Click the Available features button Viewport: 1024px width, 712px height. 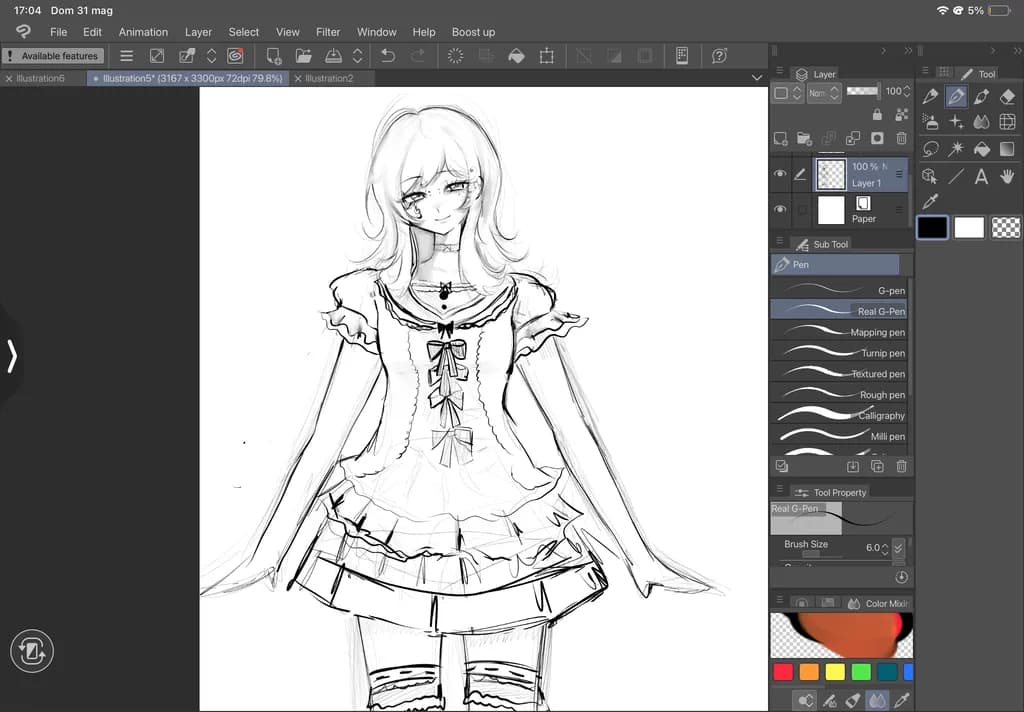click(53, 56)
